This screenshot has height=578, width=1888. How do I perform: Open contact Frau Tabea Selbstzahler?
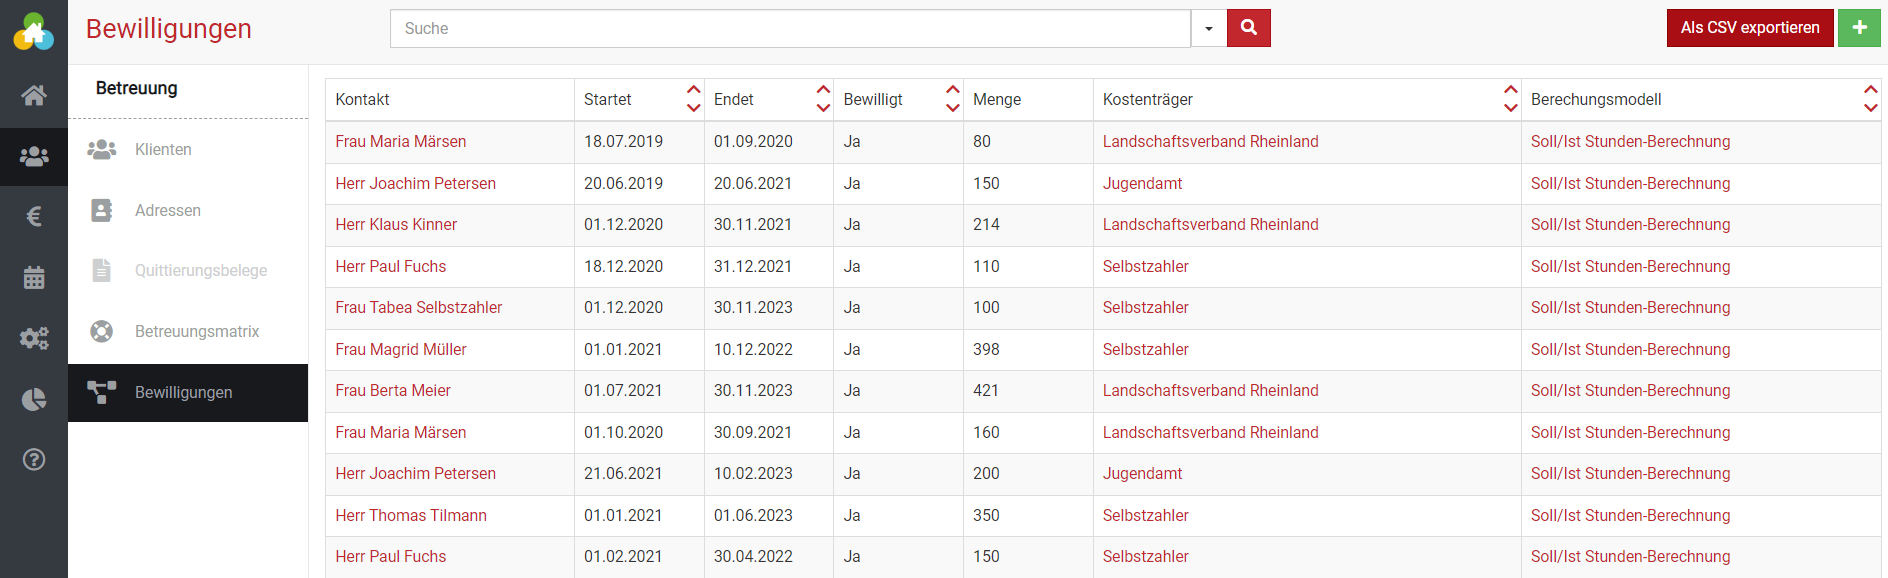tap(419, 308)
